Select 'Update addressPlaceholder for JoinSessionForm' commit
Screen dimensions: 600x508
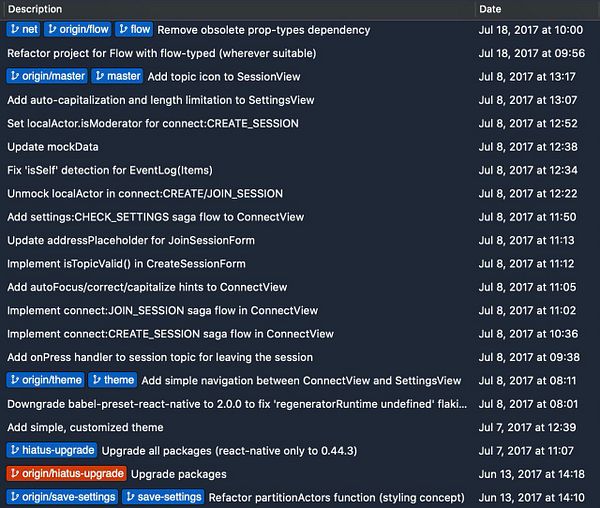[x=131, y=240]
